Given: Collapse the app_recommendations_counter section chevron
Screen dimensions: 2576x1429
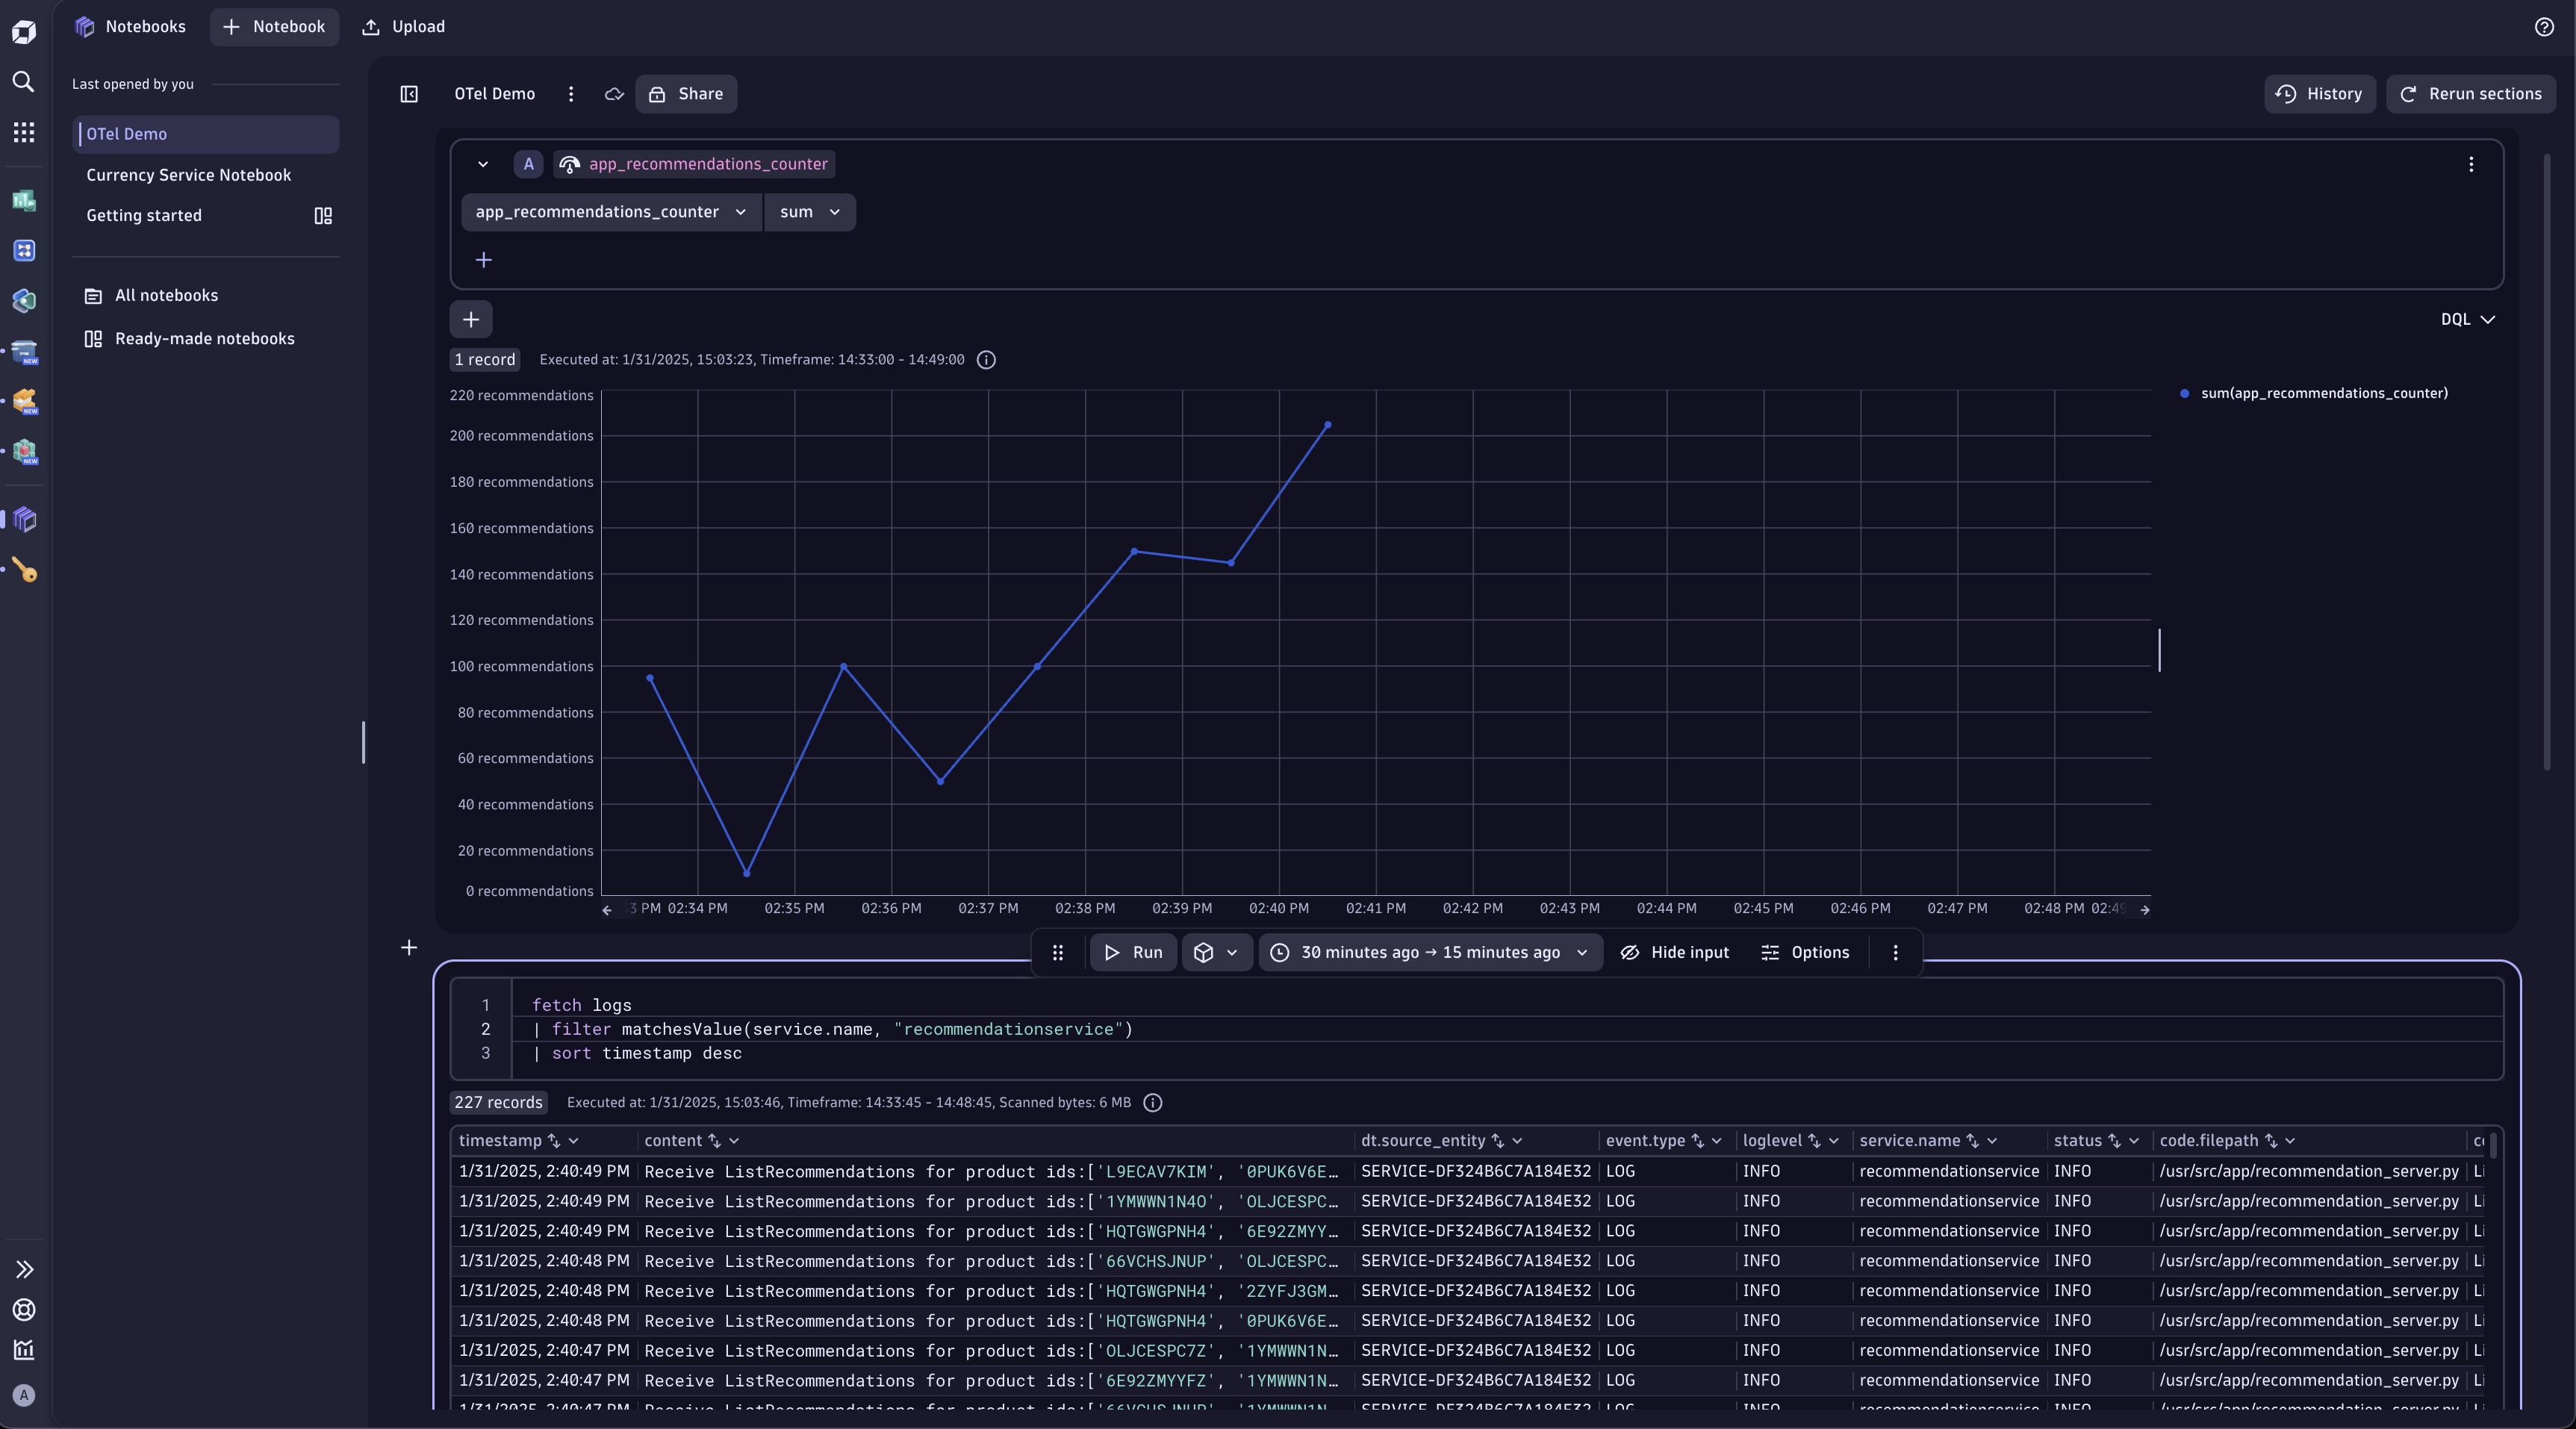Looking at the screenshot, I should [x=483, y=164].
